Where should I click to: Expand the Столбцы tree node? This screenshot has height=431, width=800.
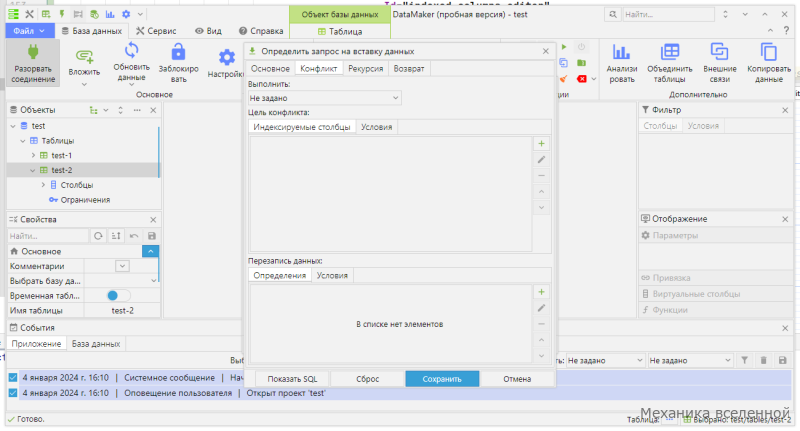[43, 185]
